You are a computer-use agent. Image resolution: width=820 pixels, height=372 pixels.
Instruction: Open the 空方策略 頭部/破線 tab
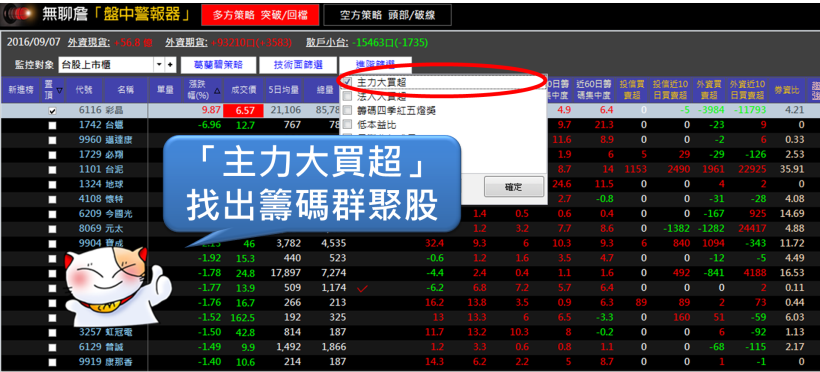pyautogui.click(x=387, y=15)
